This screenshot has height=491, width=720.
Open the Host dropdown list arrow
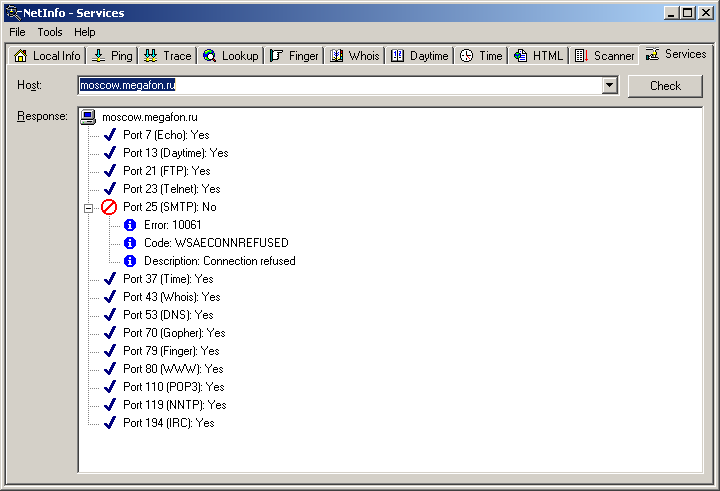click(x=609, y=85)
